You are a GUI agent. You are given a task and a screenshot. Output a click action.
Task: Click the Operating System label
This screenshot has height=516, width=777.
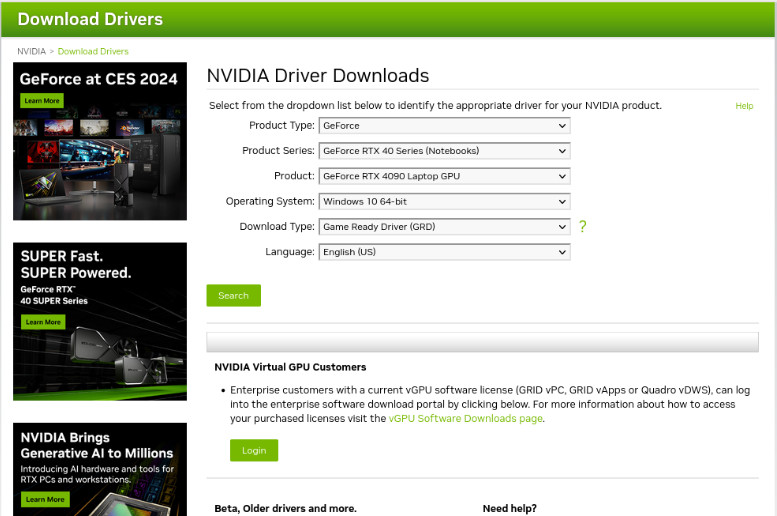pyautogui.click(x=270, y=201)
